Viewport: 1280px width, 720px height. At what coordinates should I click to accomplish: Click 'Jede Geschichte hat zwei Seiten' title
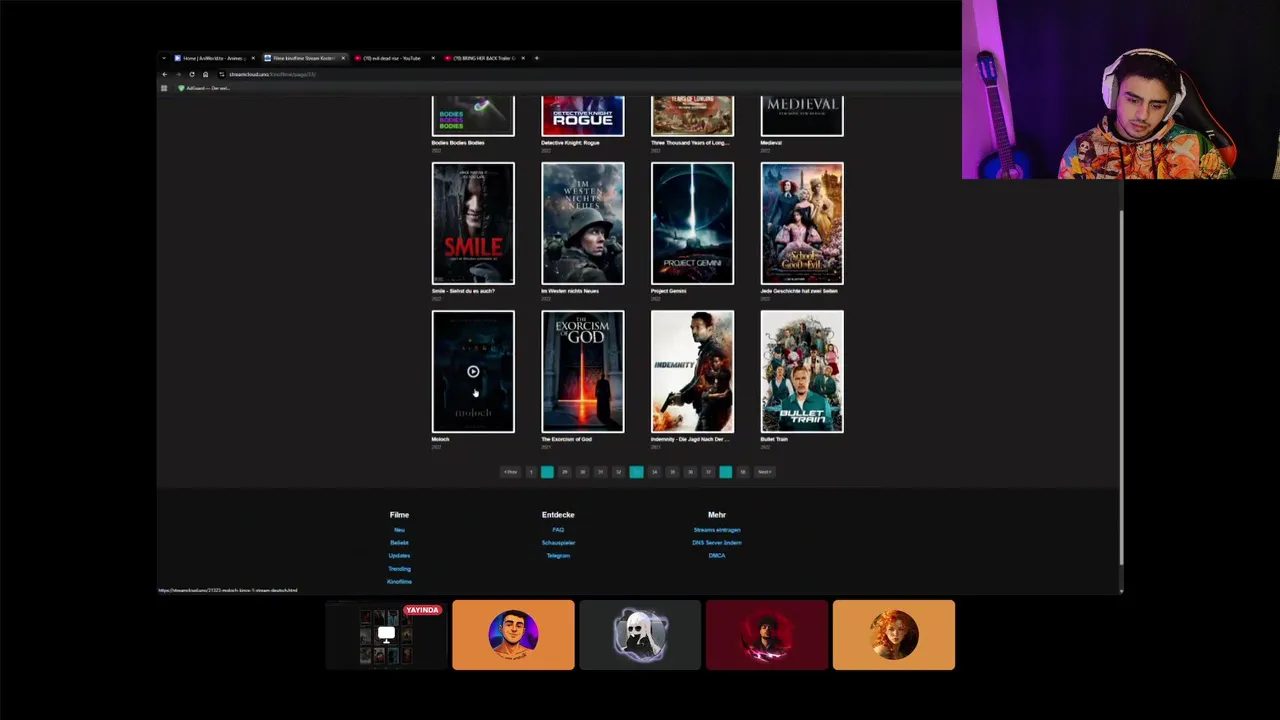pos(798,291)
